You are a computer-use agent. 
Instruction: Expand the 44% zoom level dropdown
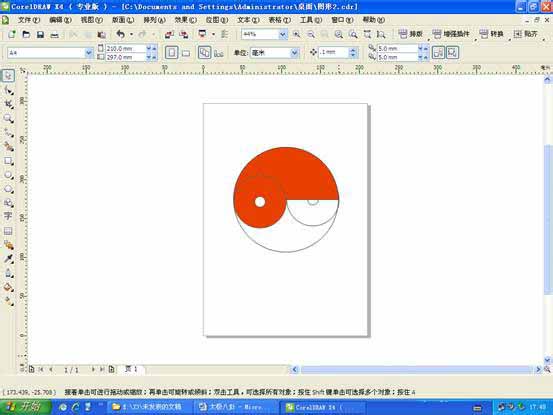[x=283, y=35]
